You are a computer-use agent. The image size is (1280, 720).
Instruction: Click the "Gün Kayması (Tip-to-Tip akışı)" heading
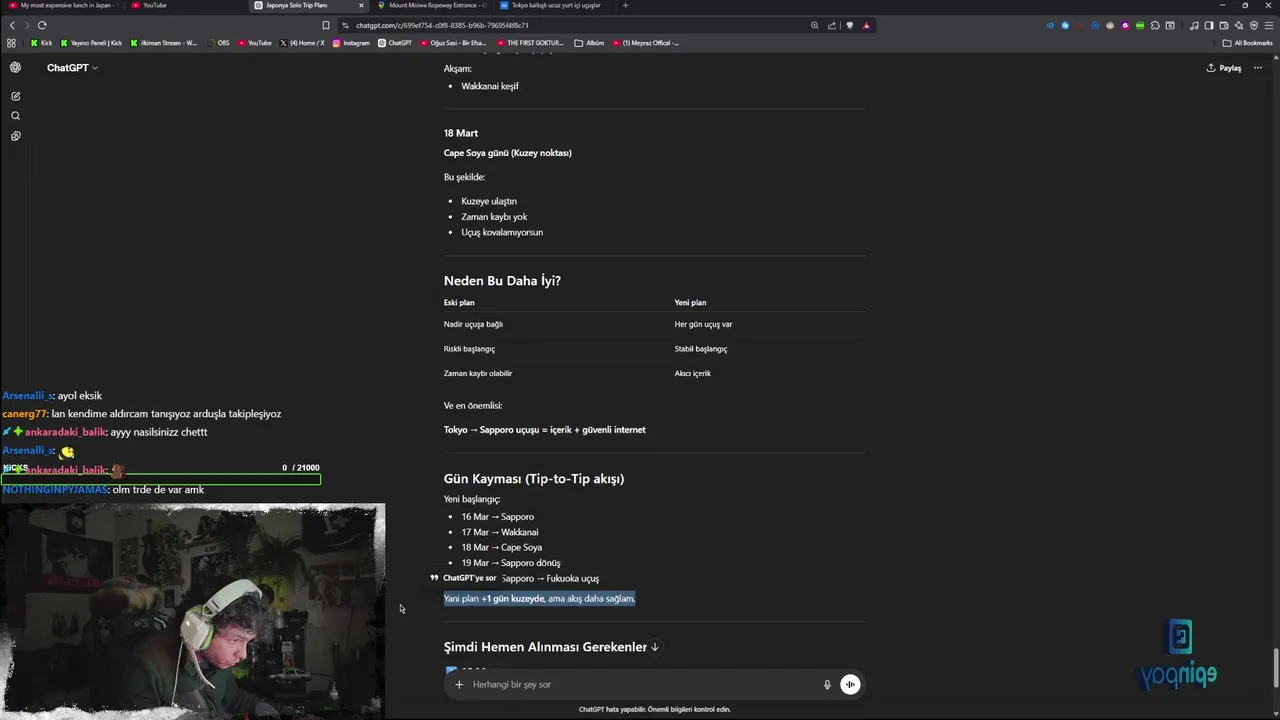(x=534, y=479)
